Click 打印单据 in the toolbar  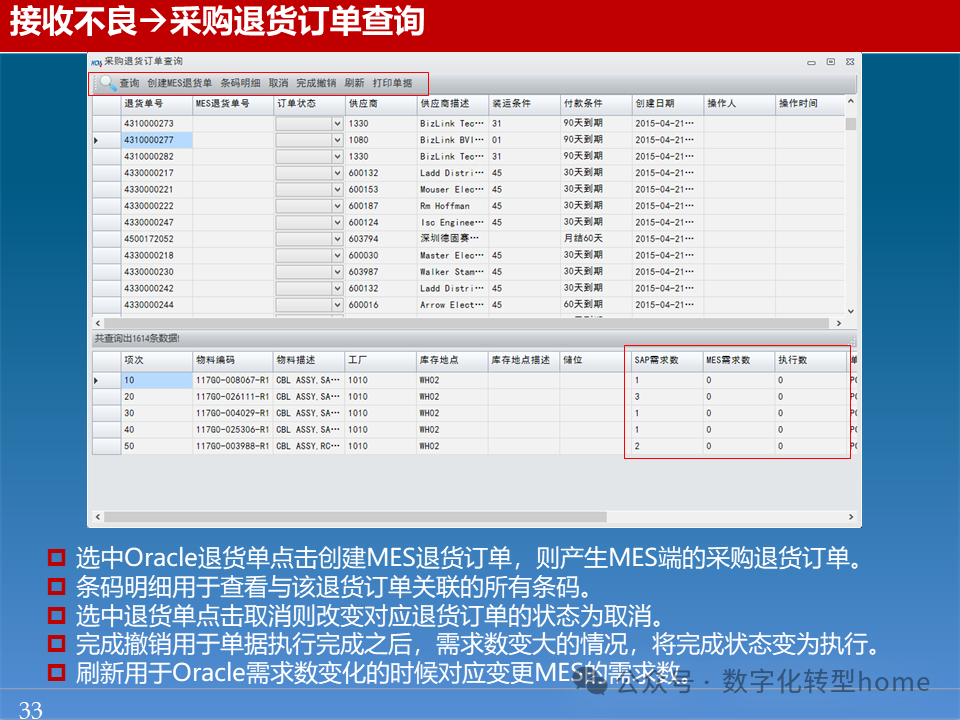(x=392, y=83)
